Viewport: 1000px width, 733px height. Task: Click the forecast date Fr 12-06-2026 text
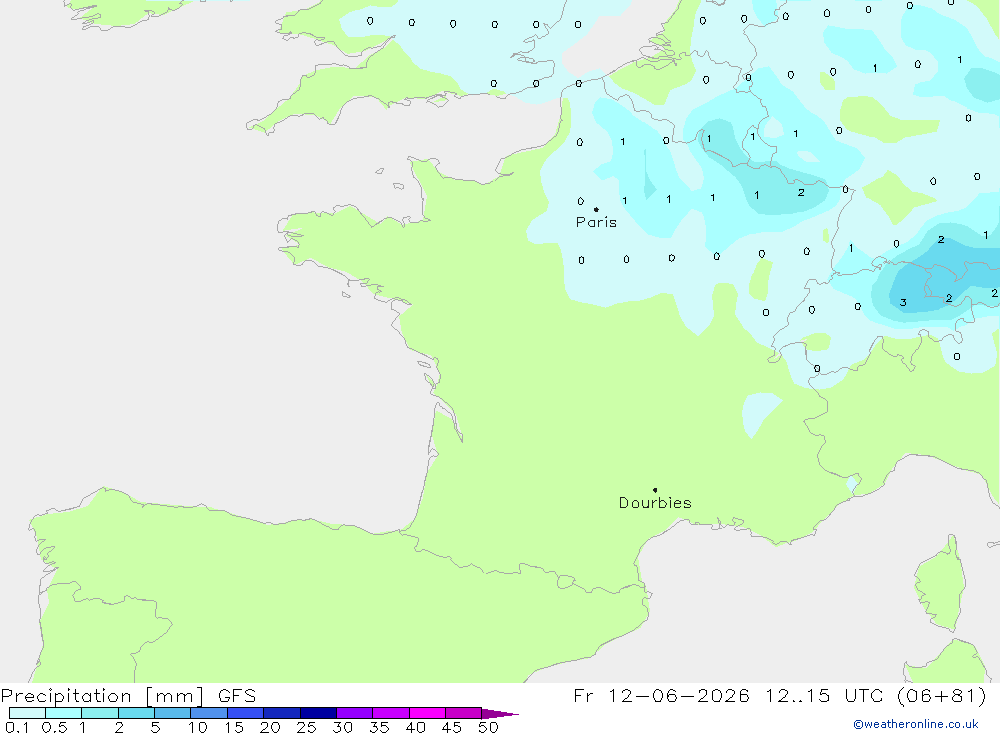pyautogui.click(x=661, y=695)
